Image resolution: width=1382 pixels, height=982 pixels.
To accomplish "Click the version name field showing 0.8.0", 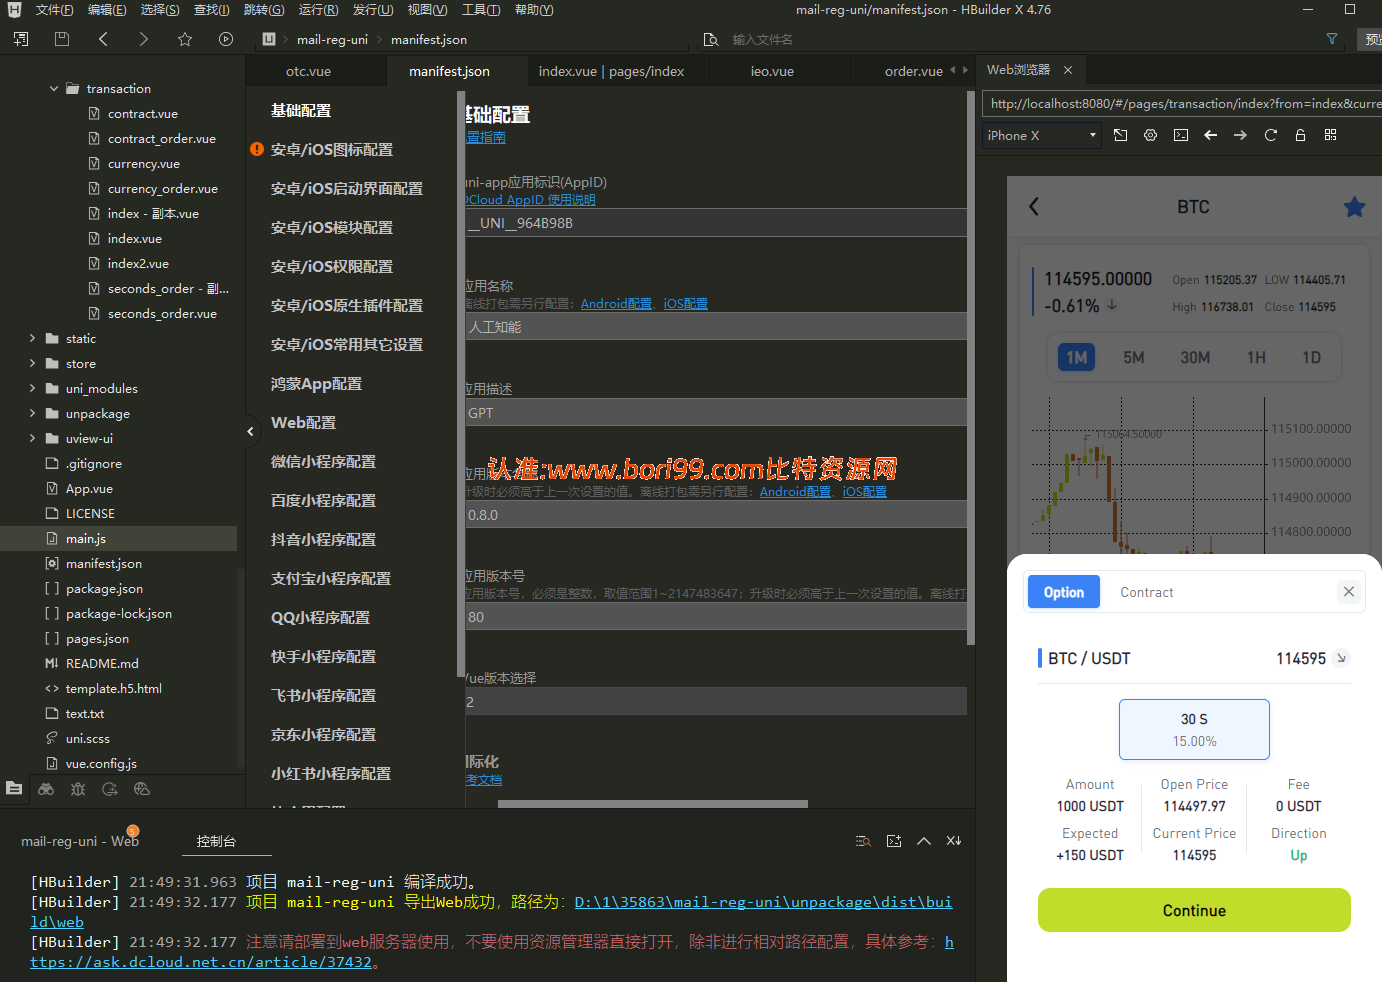I will [x=716, y=515].
